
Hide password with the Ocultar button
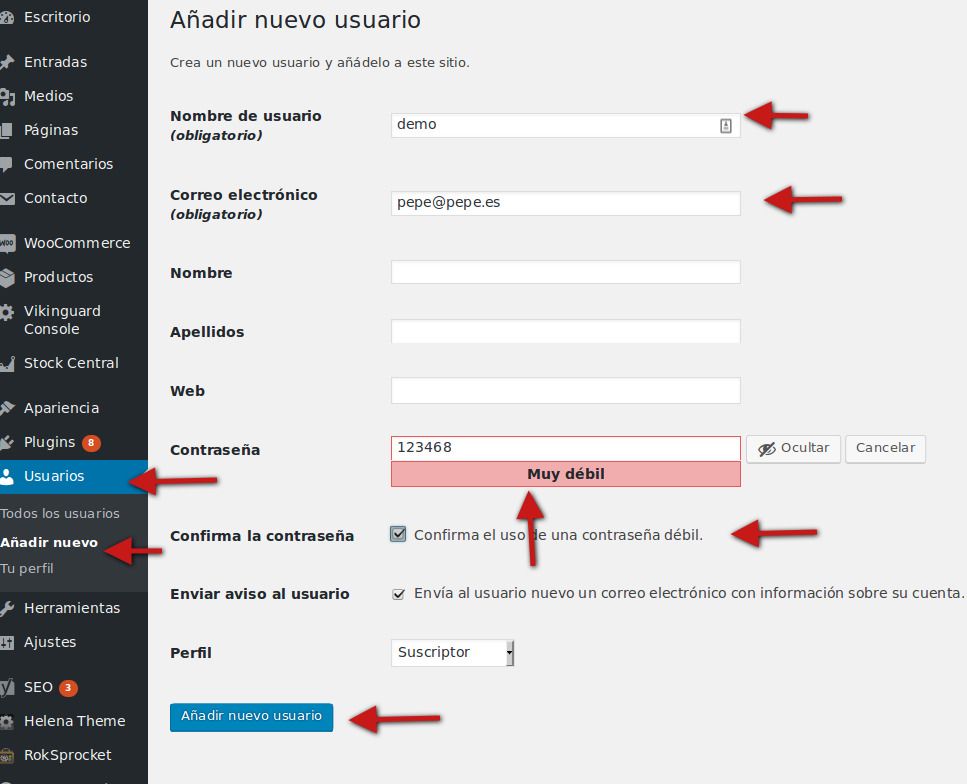793,448
